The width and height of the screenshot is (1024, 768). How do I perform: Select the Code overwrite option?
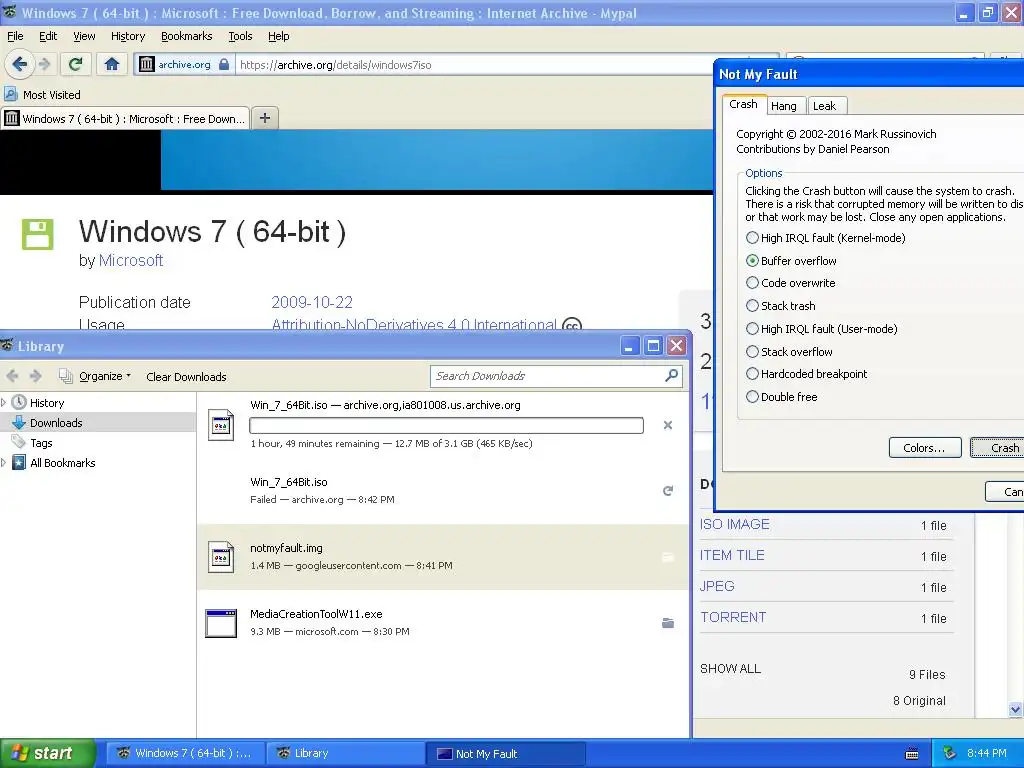click(x=790, y=283)
